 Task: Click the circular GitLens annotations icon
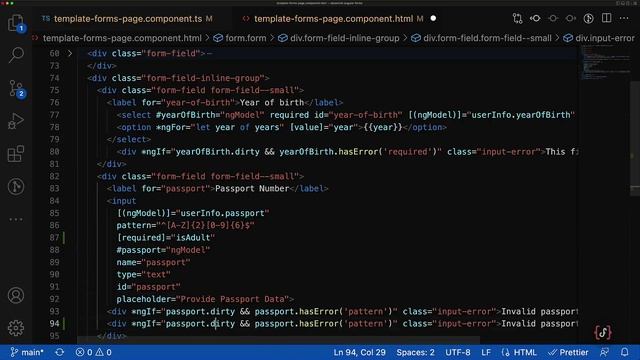coord(588,18)
